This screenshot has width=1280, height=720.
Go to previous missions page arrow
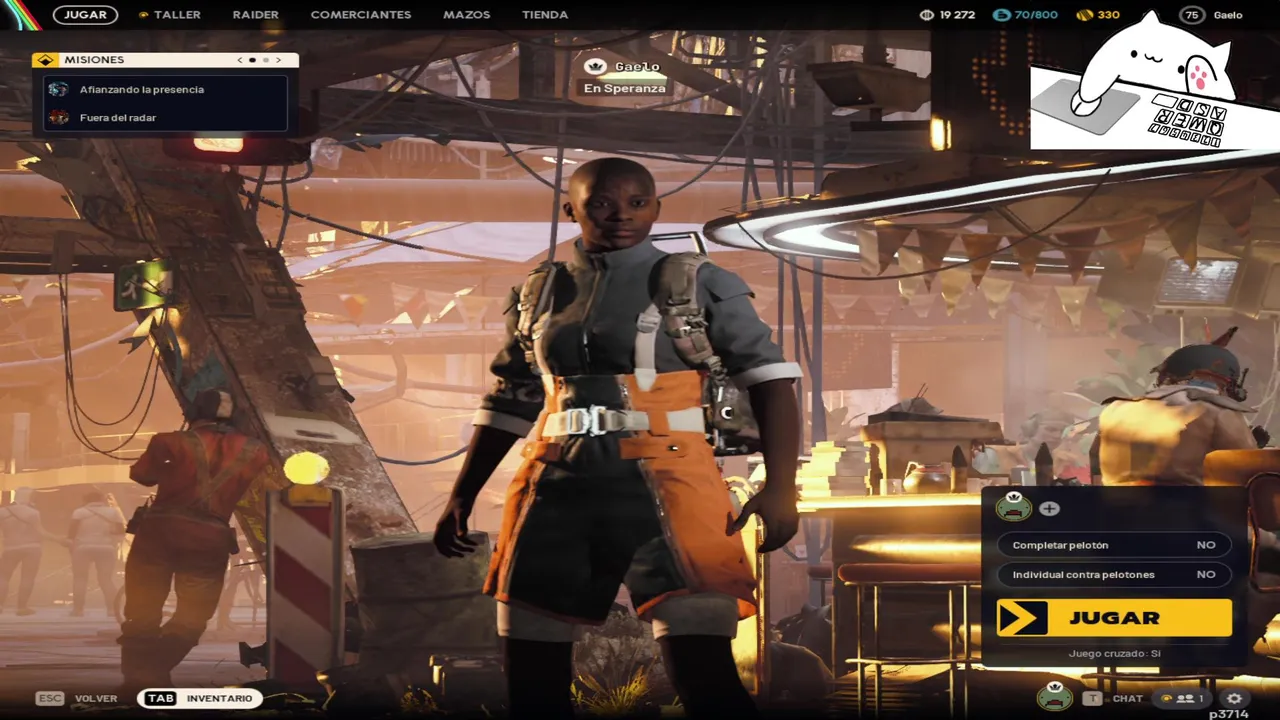click(x=239, y=60)
